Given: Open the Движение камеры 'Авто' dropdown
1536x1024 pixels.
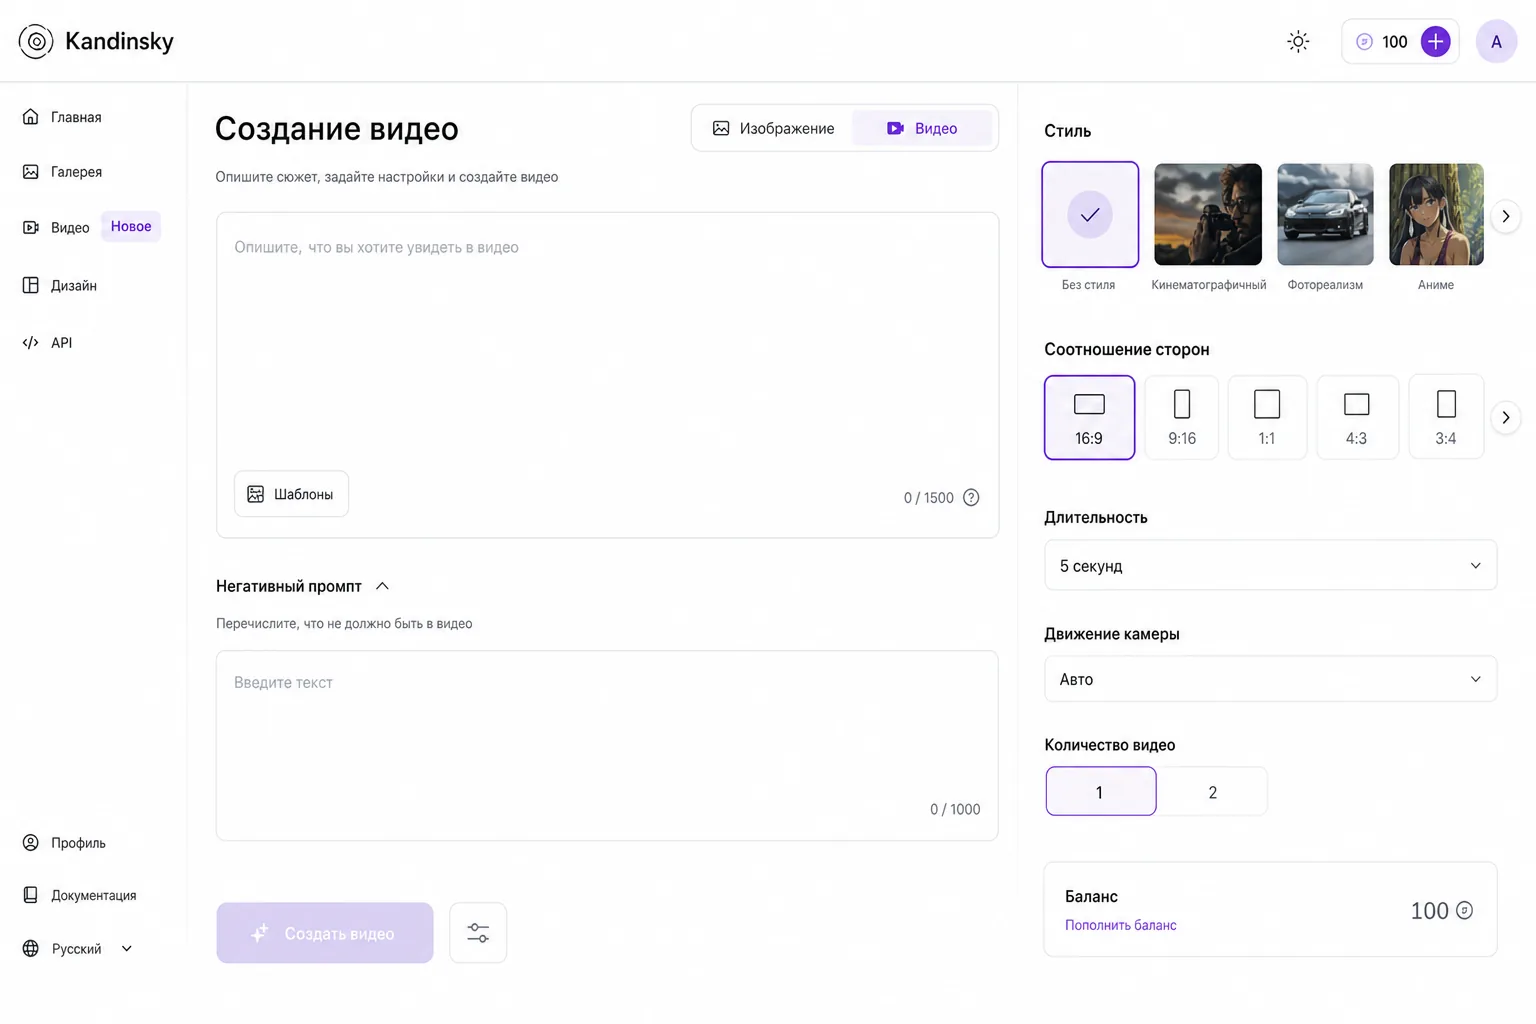Looking at the screenshot, I should (x=1270, y=679).
